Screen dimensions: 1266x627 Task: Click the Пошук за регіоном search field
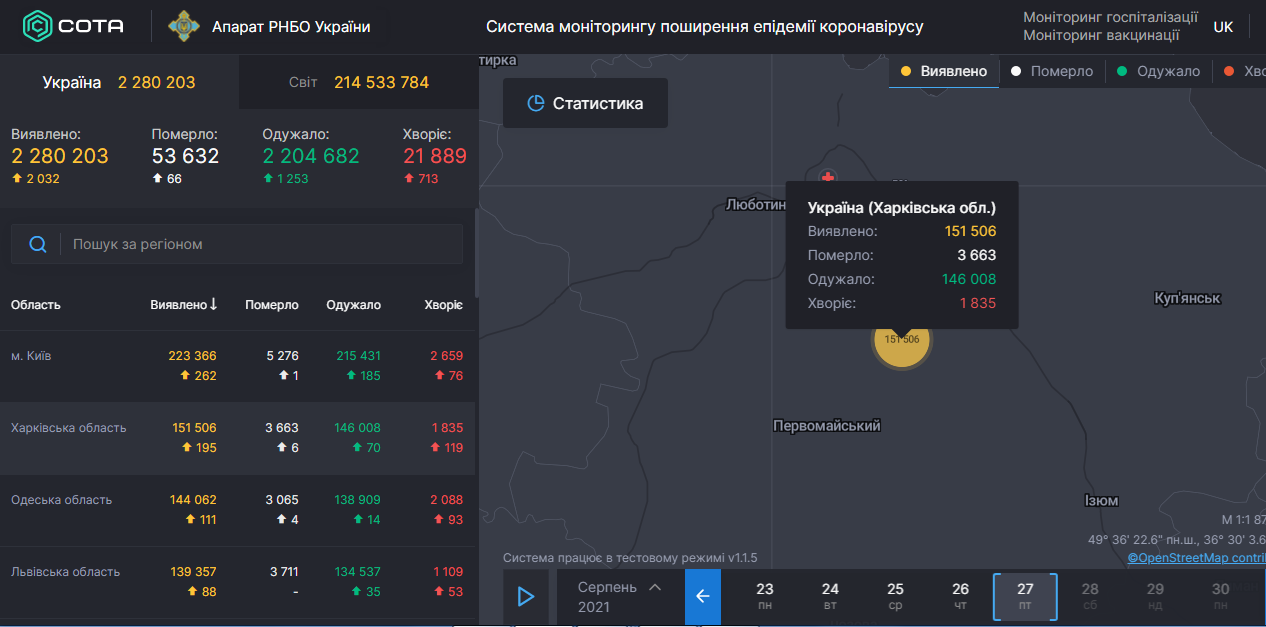260,244
